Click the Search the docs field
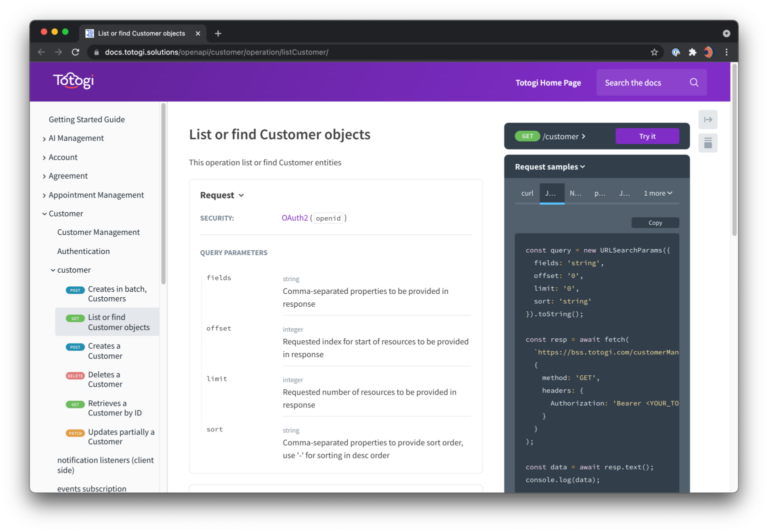The height and width of the screenshot is (532, 768). pyautogui.click(x=642, y=83)
